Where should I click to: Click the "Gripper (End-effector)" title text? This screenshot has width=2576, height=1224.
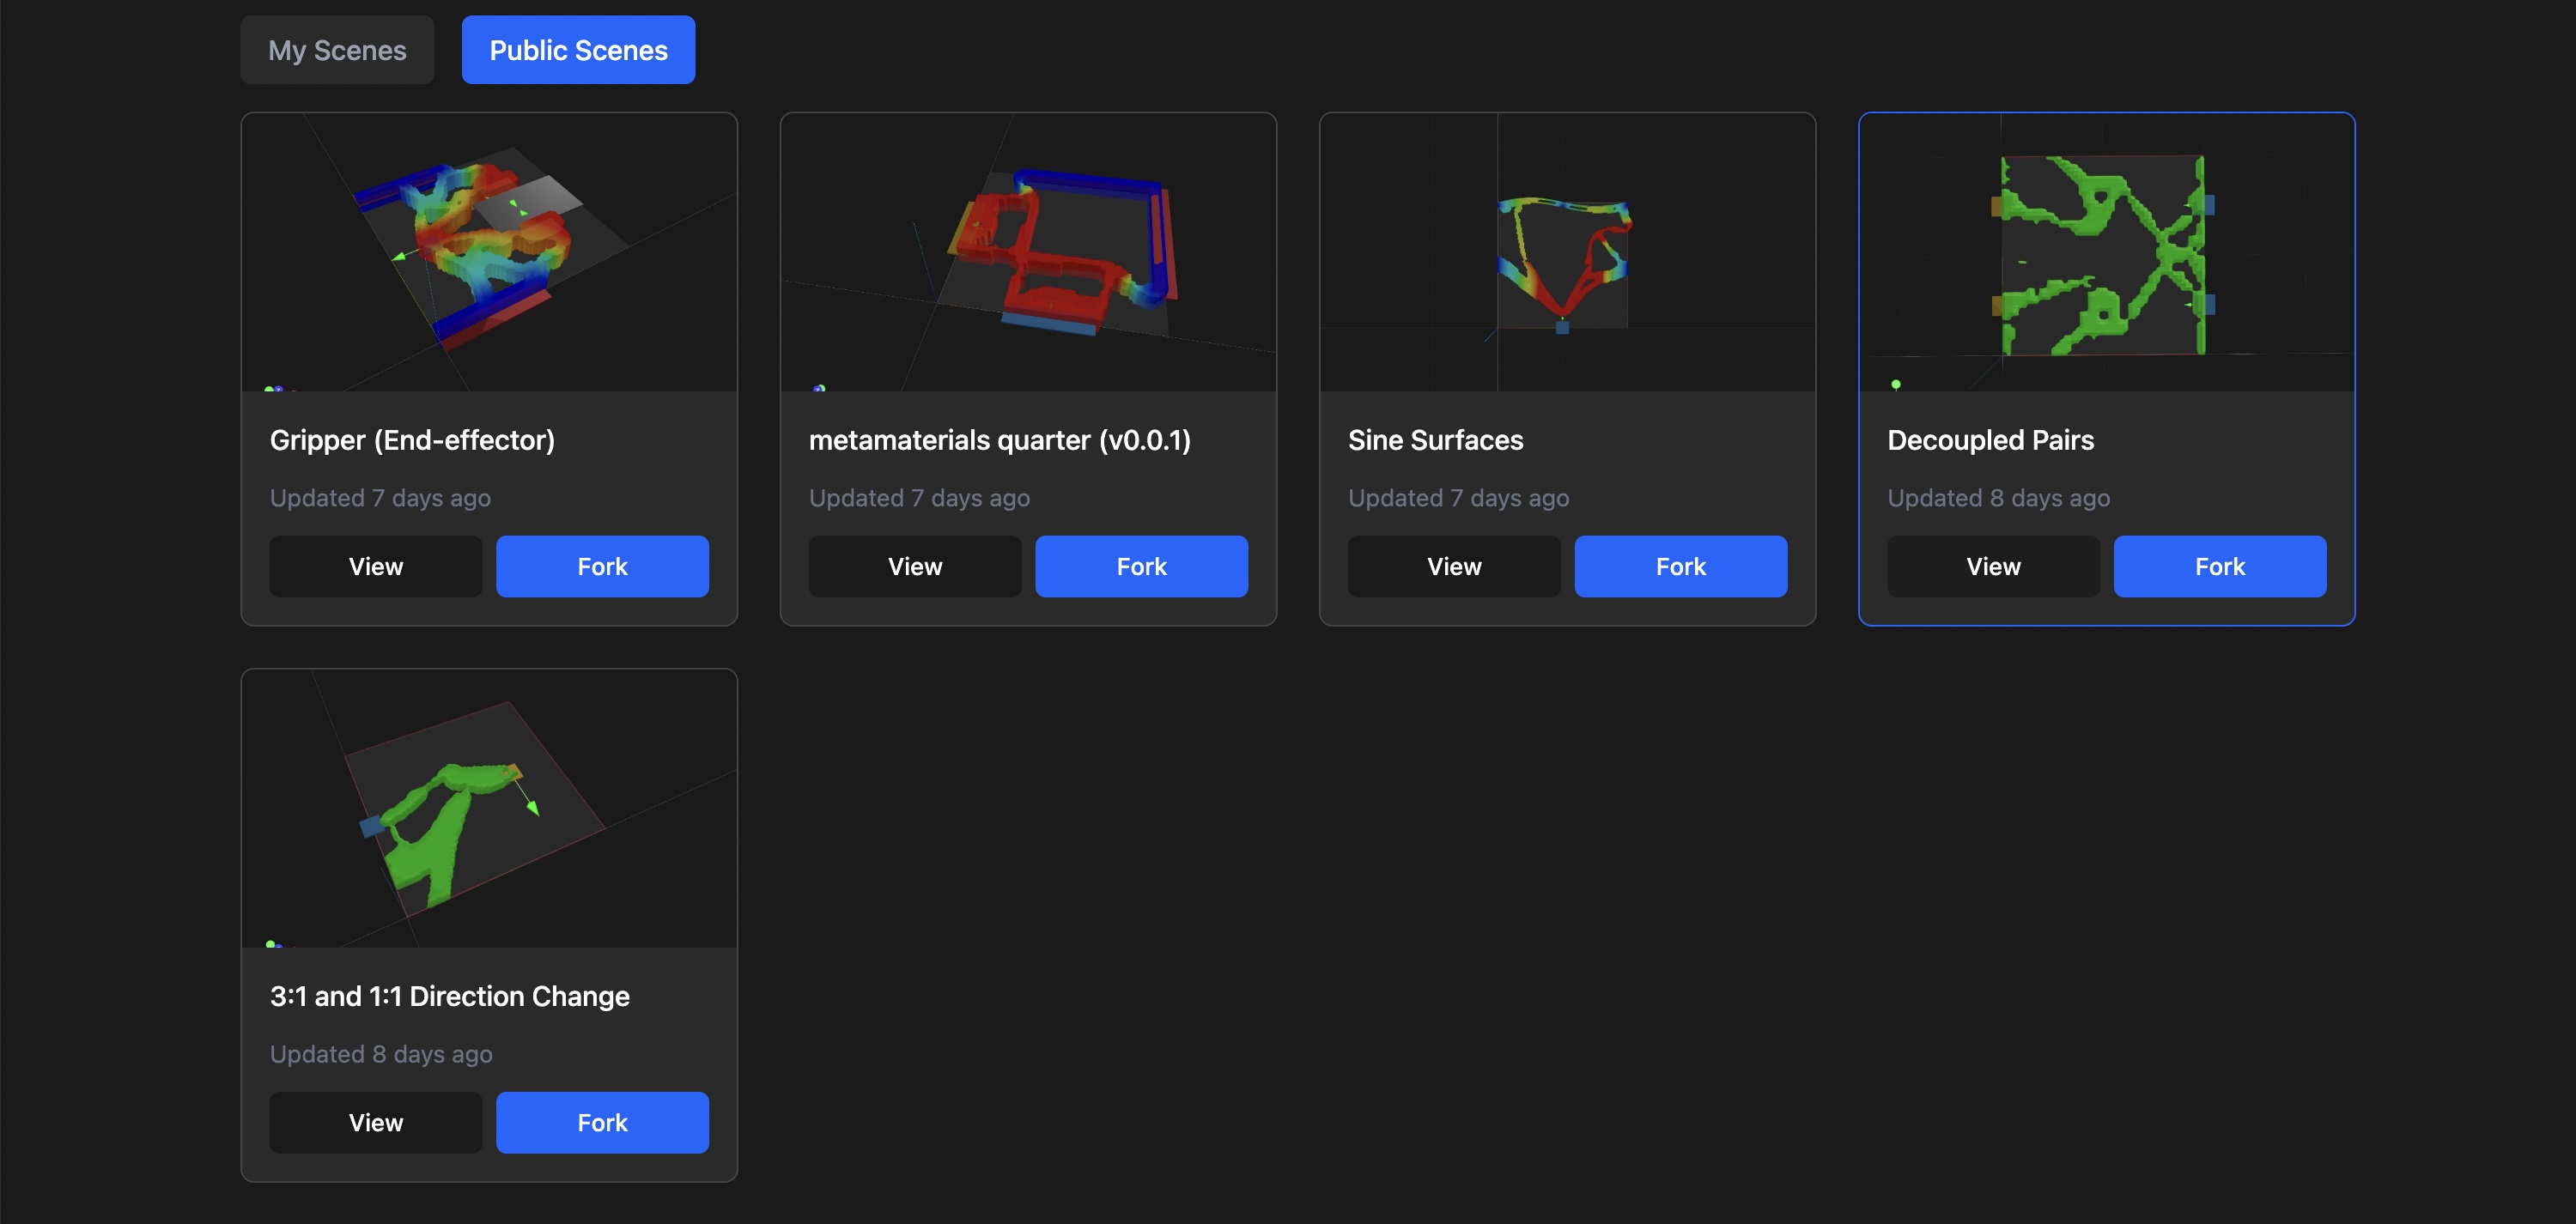coord(413,440)
